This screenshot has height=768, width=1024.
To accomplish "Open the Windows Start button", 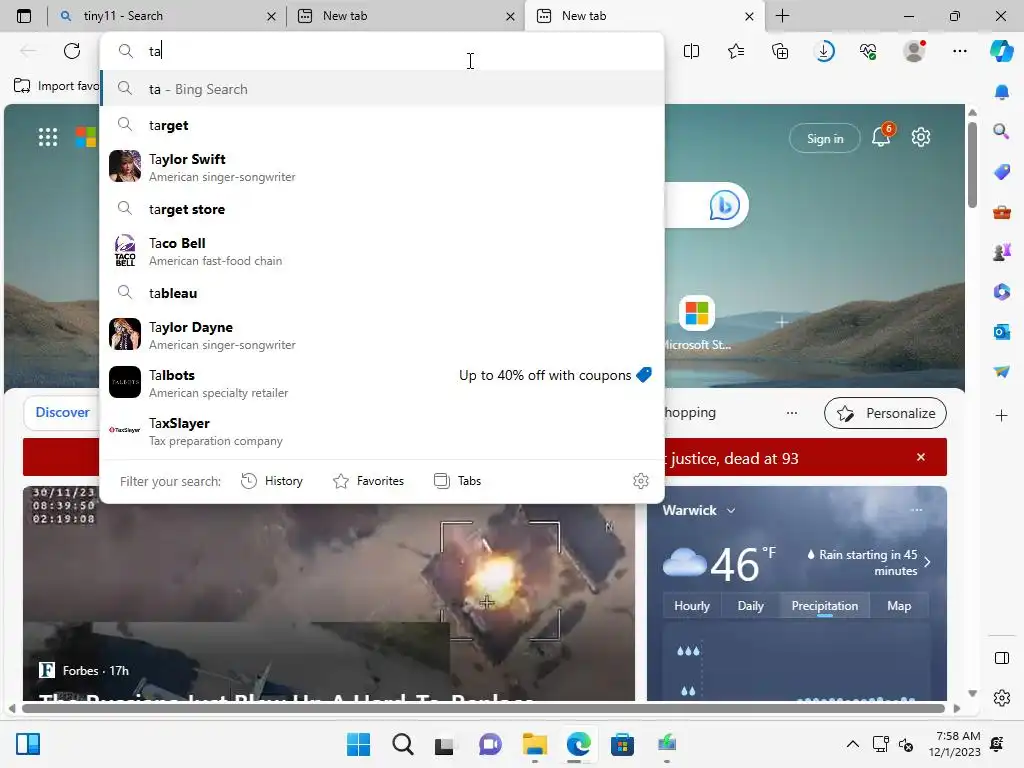I will coord(358,744).
